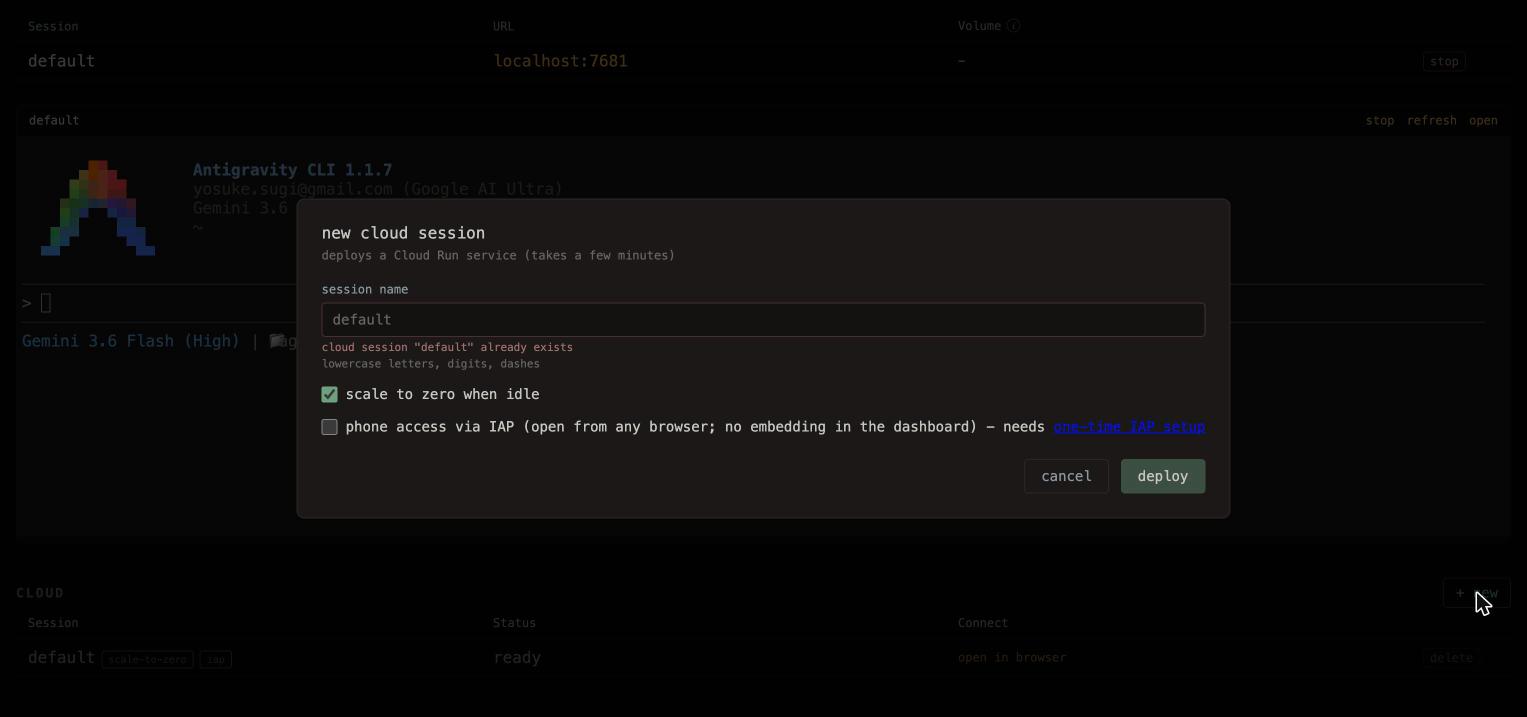Click the scale-to-zero tag
This screenshot has height=717, width=1527.
pos(148,659)
